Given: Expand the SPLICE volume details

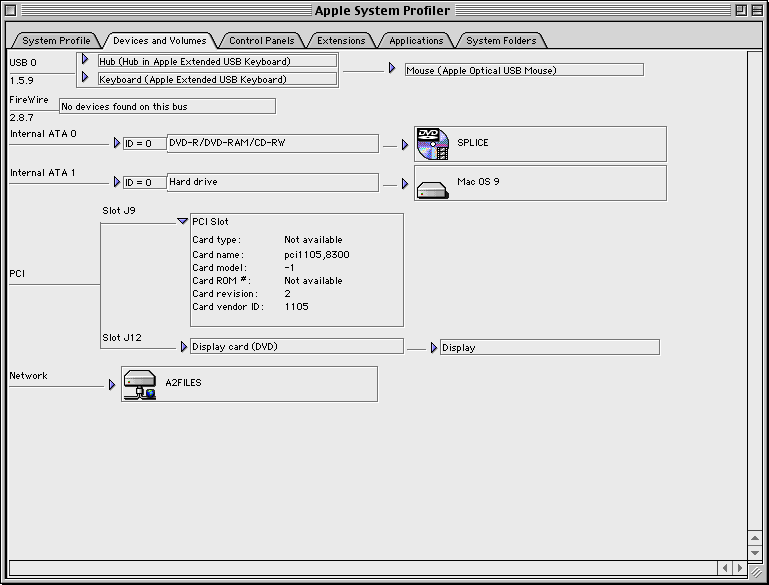Looking at the screenshot, I should pyautogui.click(x=405, y=145).
